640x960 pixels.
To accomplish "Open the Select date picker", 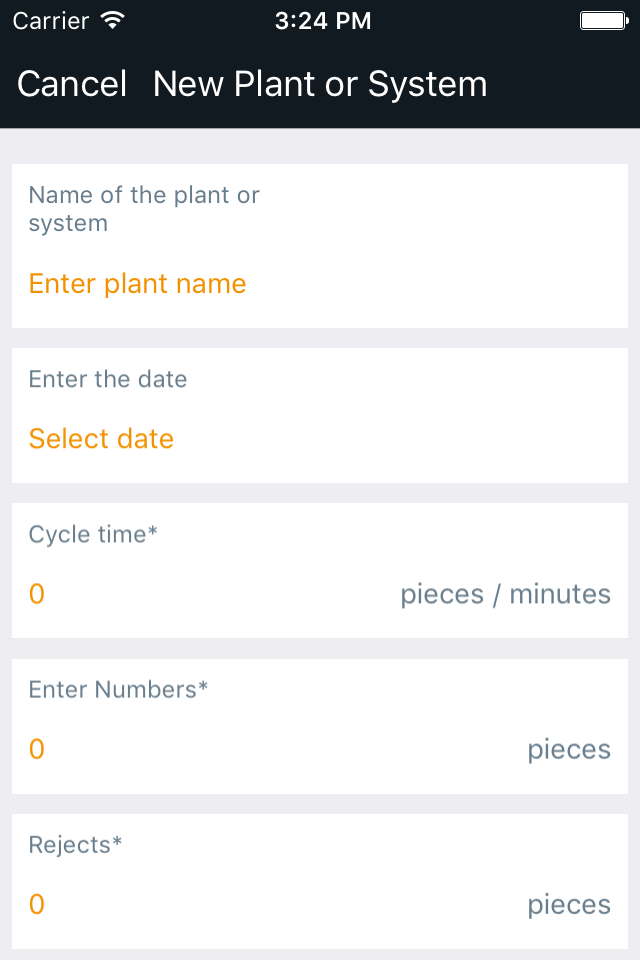I will [101, 438].
